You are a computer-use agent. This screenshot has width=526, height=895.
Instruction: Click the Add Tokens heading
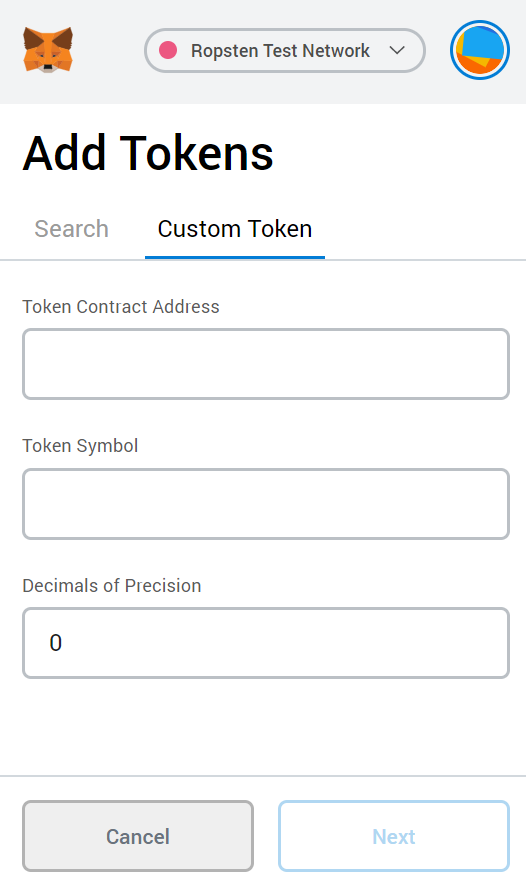[148, 153]
